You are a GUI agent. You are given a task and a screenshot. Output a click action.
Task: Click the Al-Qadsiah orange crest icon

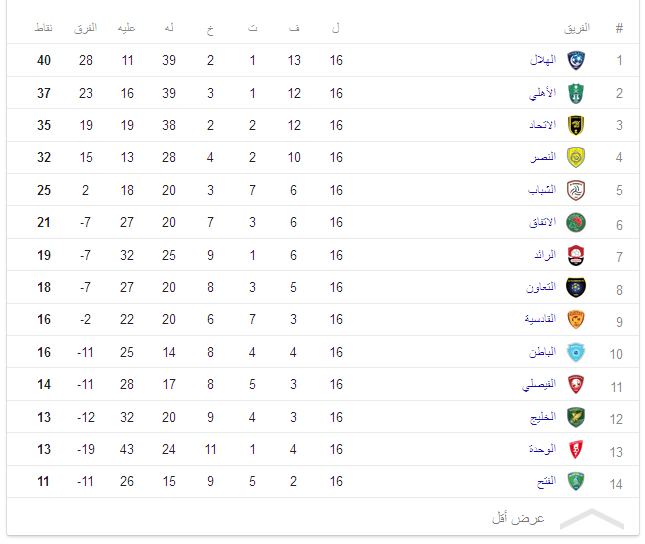click(x=576, y=319)
